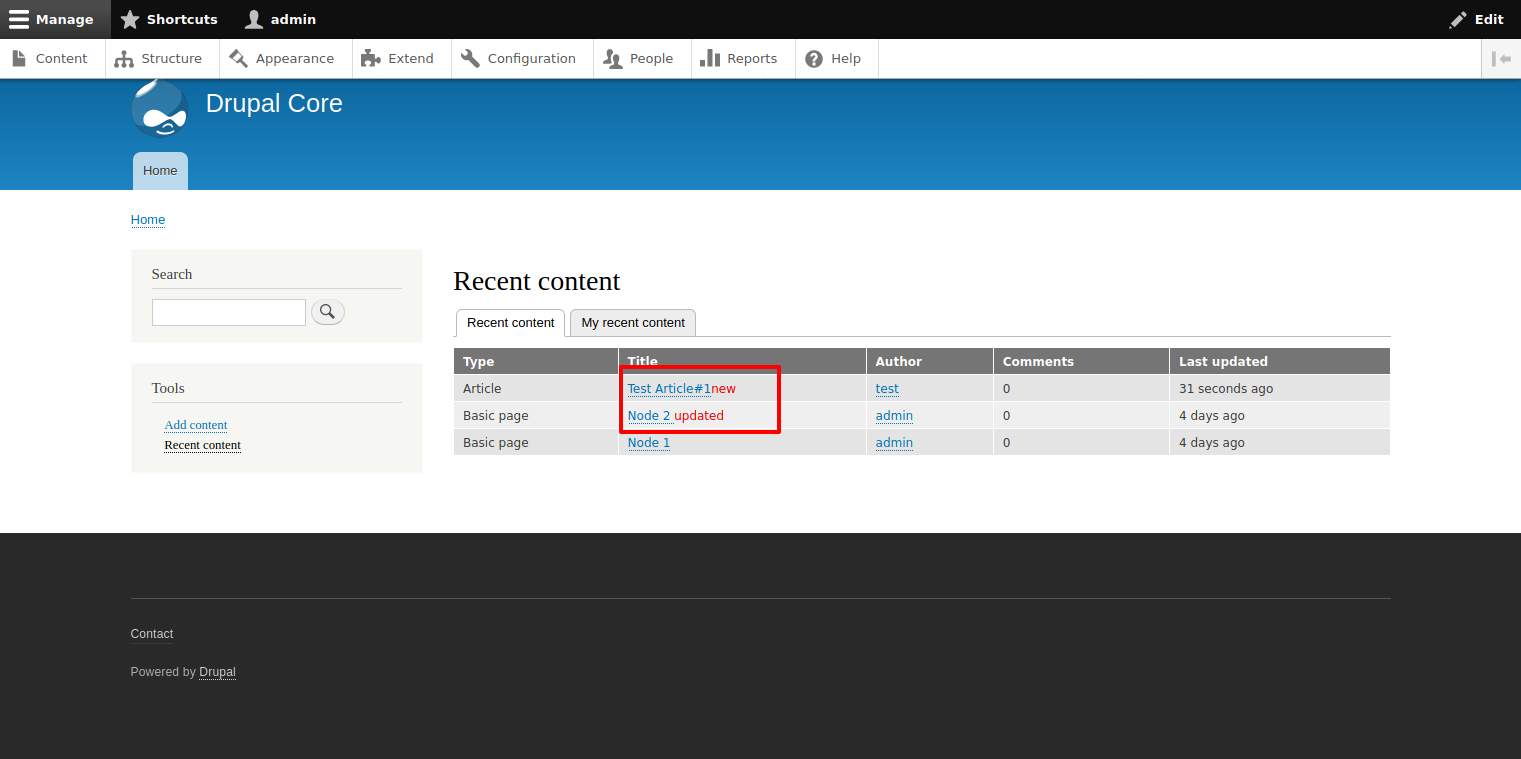Image resolution: width=1521 pixels, height=759 pixels.
Task: Toggle the Manage hamburger menu
Action: click(x=18, y=19)
